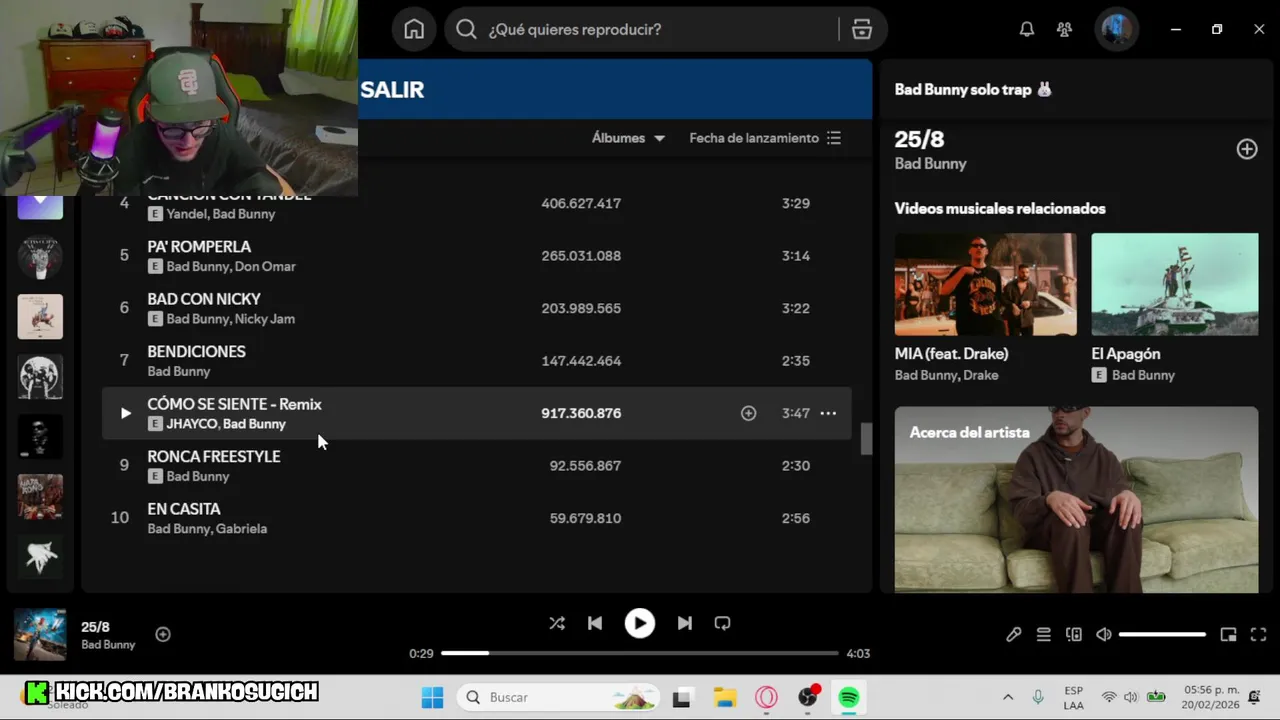Select PA' ROMPERLA track title
The width and height of the screenshot is (1280, 720).
pyautogui.click(x=199, y=246)
